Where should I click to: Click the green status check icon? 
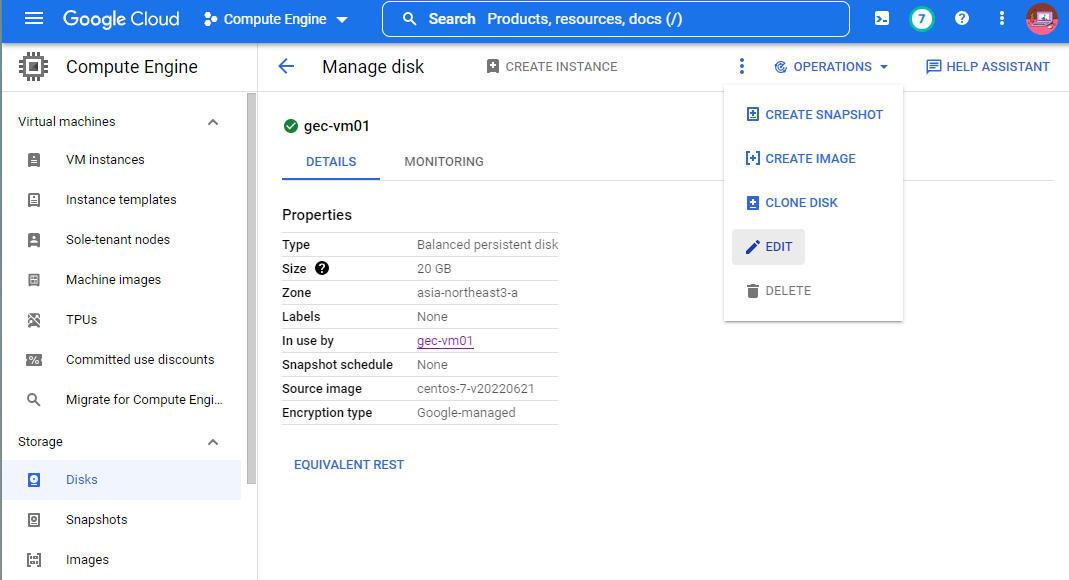pos(290,126)
